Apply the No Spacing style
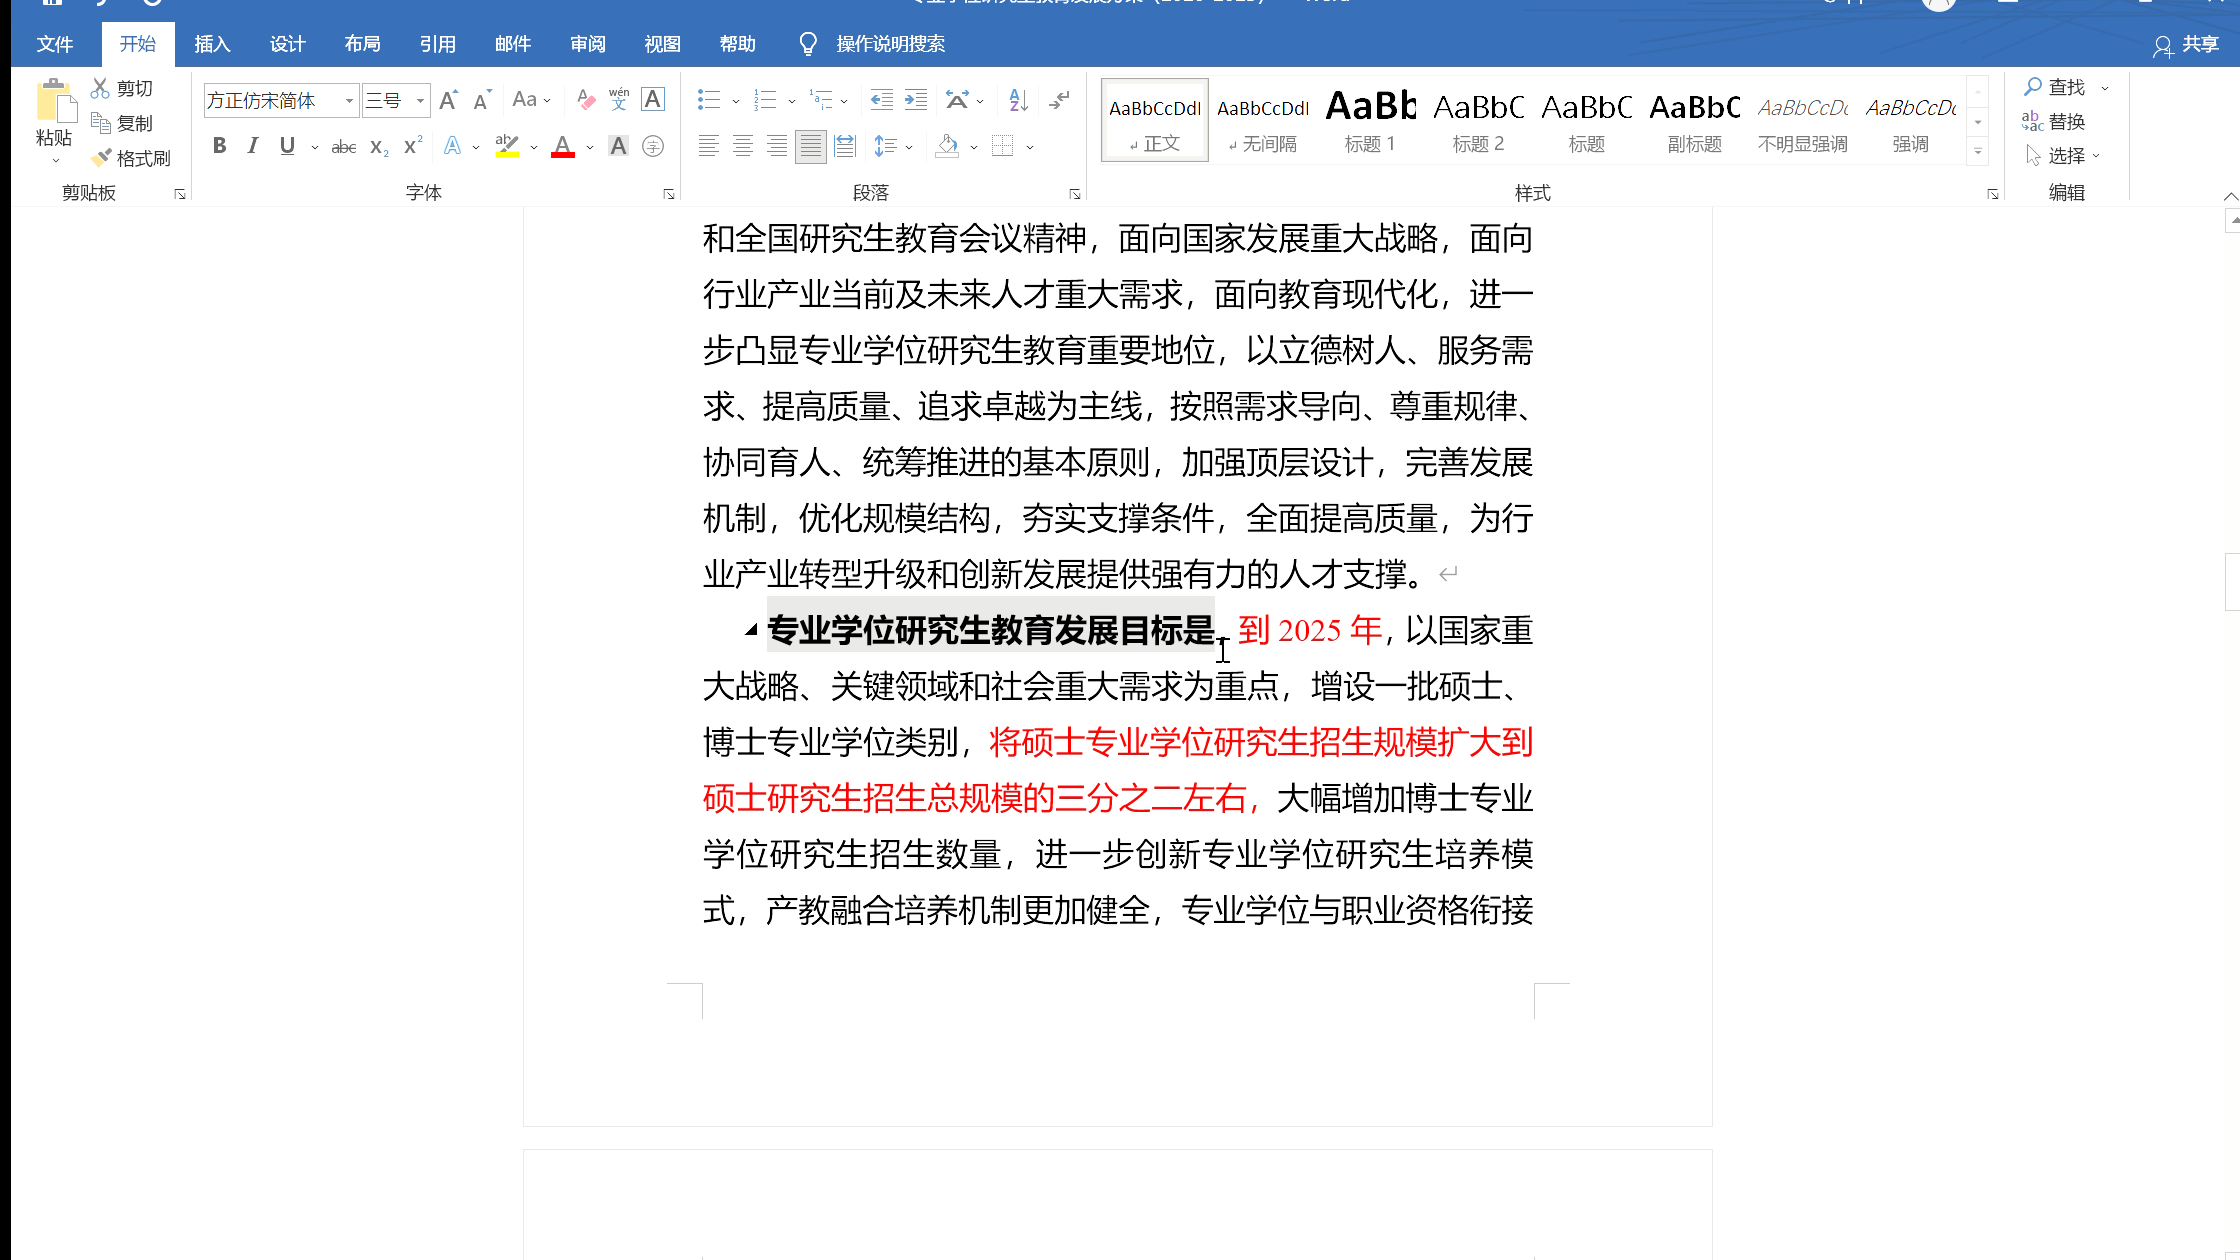The width and height of the screenshot is (2240, 1260). 1262,120
